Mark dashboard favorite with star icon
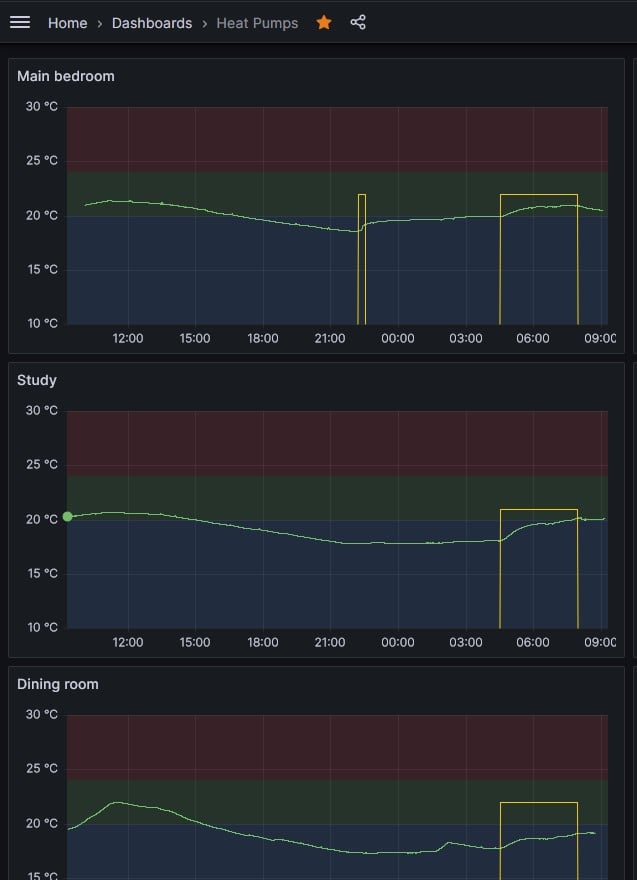Screen dimensions: 637x880 coord(324,22)
